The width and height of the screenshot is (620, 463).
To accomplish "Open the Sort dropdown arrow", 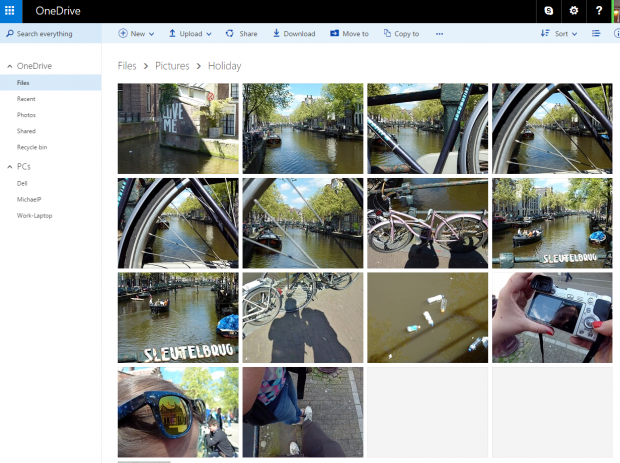I will coord(575,34).
